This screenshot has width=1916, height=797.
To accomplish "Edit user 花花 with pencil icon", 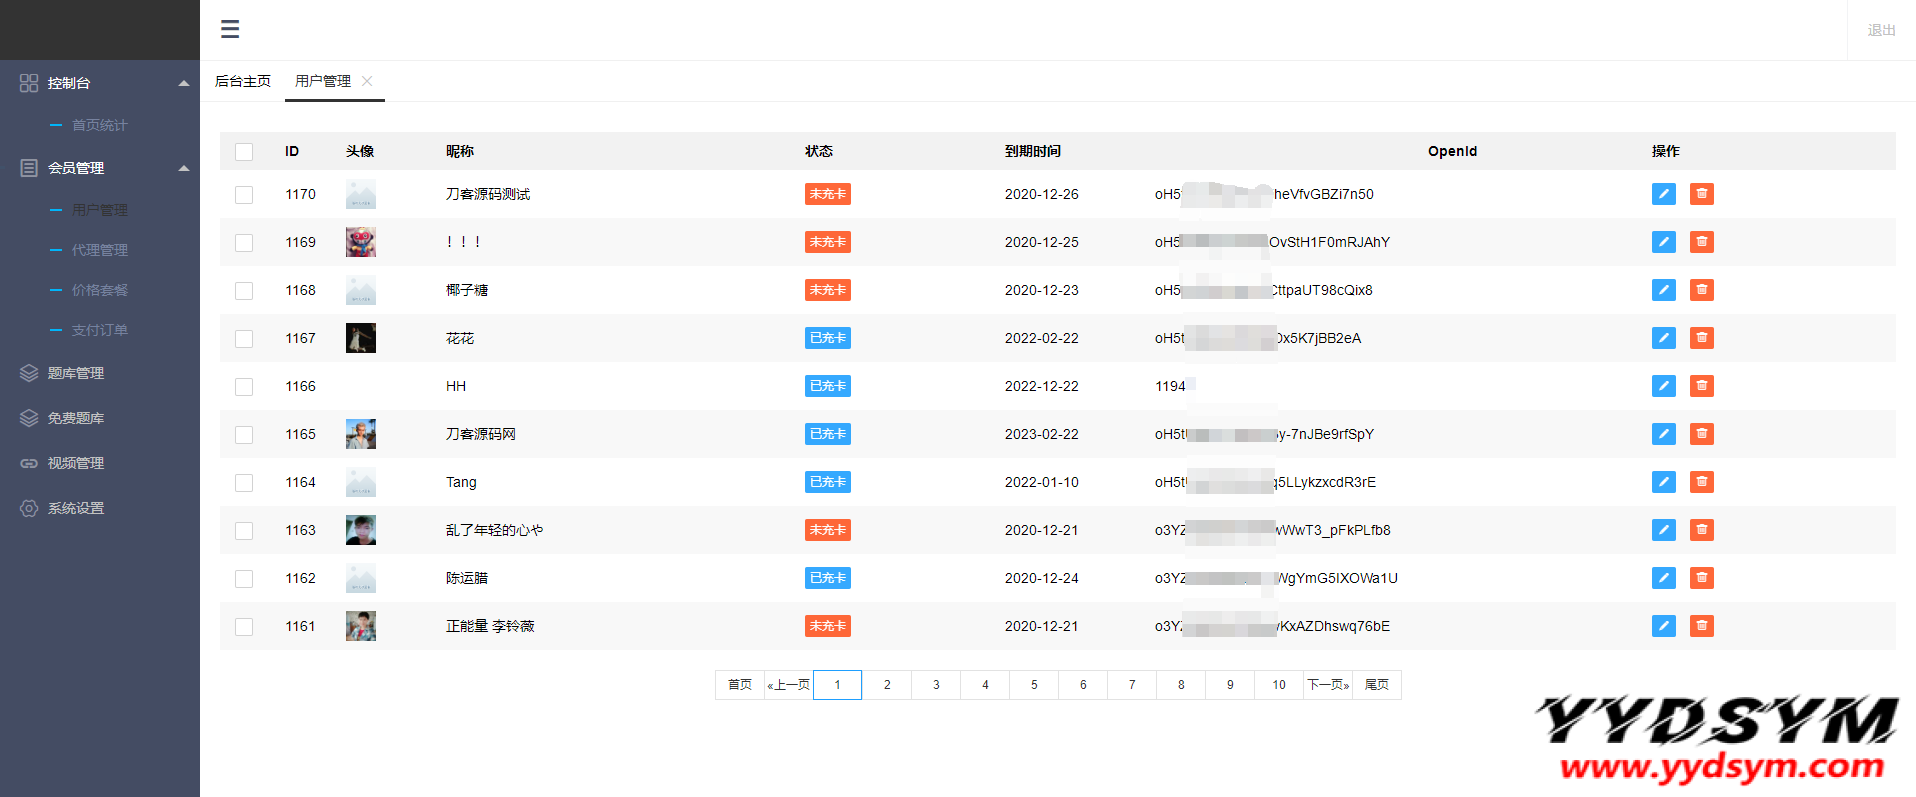I will [1663, 338].
